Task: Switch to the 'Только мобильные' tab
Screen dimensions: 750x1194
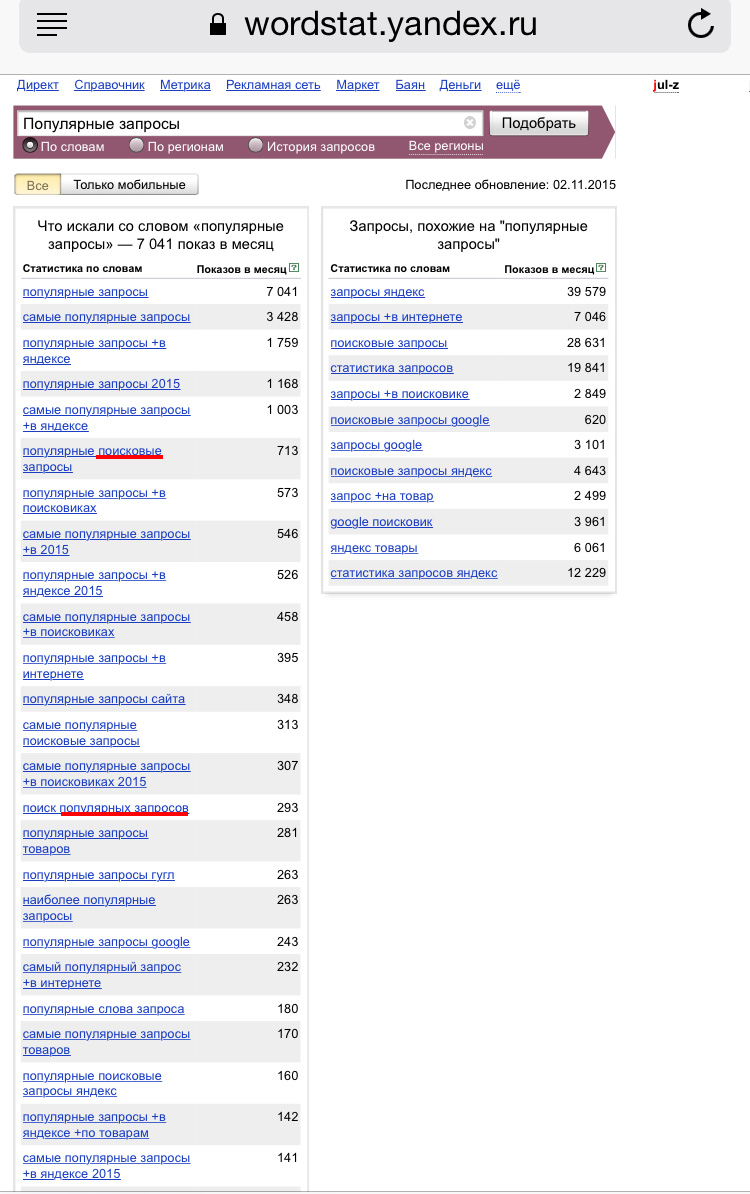Action: [x=129, y=185]
